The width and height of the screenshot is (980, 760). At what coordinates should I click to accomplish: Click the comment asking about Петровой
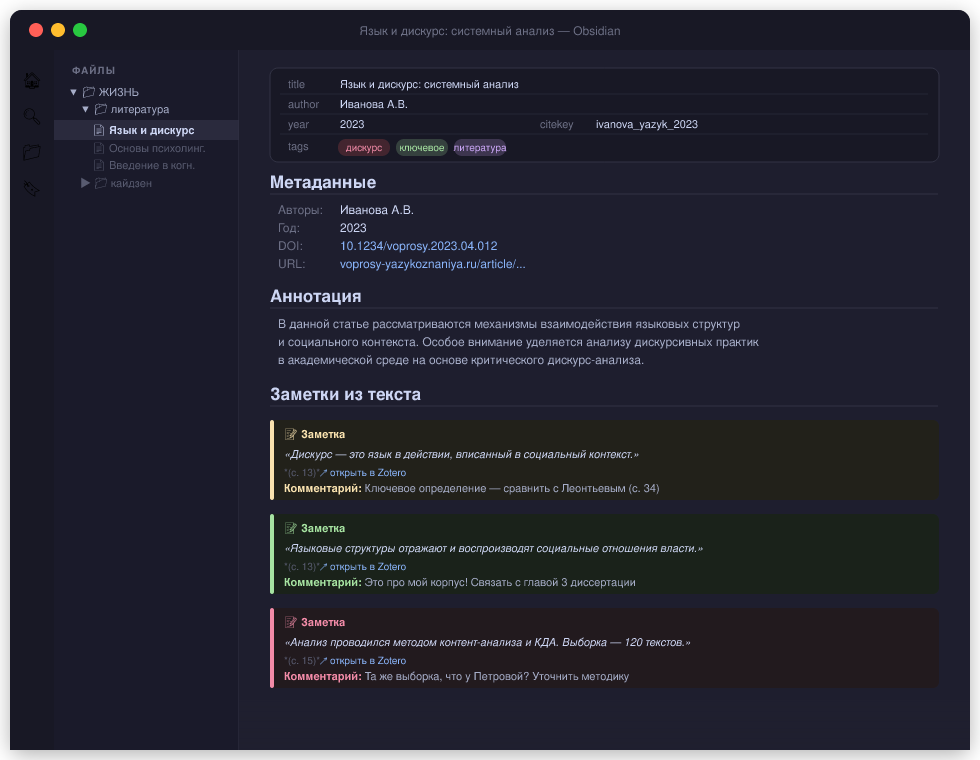(x=456, y=676)
